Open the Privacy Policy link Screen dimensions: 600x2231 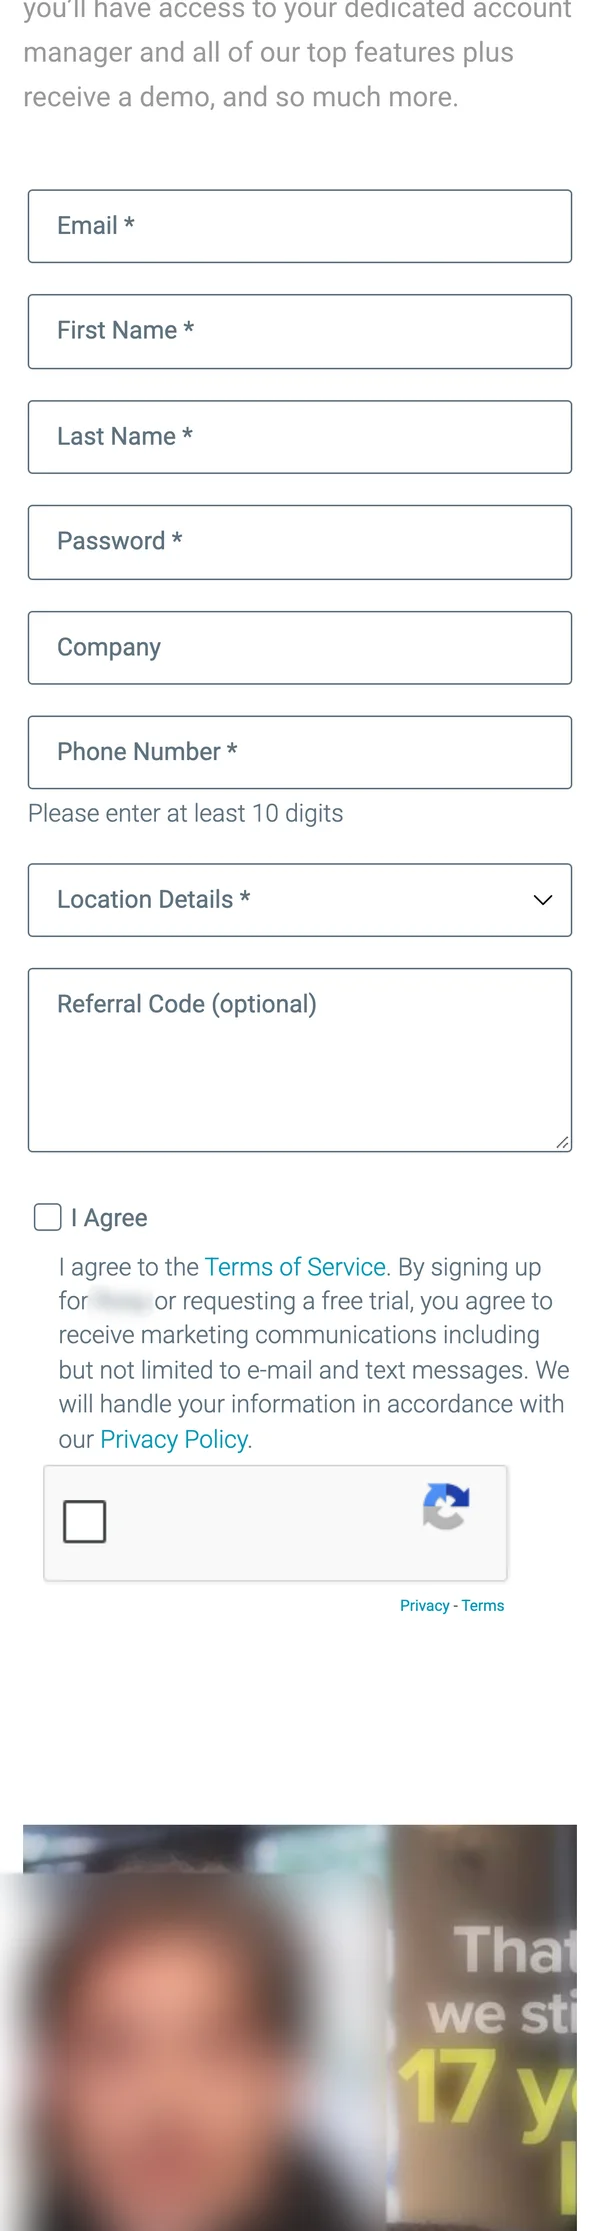pos(174,1439)
